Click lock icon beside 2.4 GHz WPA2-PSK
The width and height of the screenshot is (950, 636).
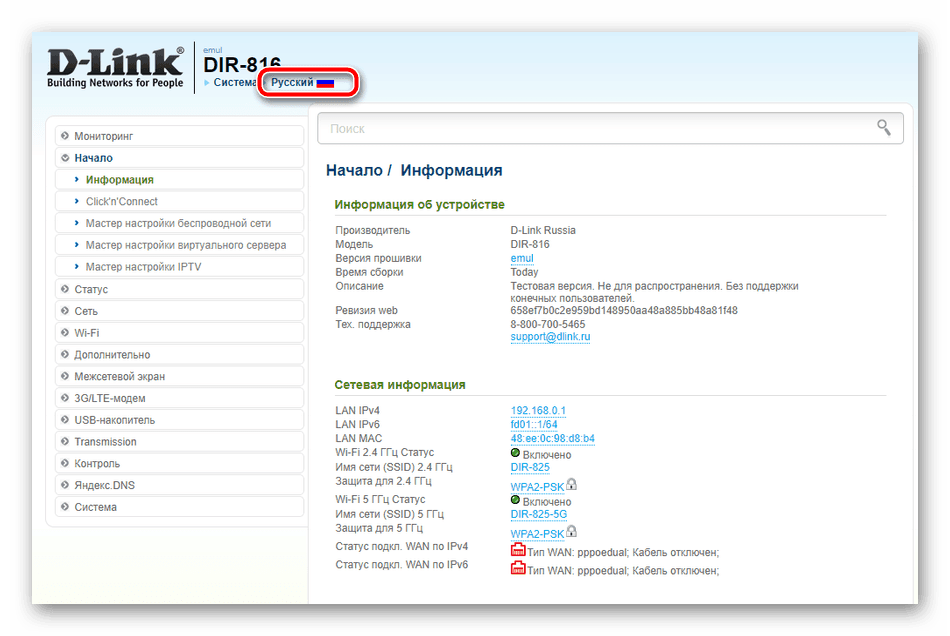point(571,485)
